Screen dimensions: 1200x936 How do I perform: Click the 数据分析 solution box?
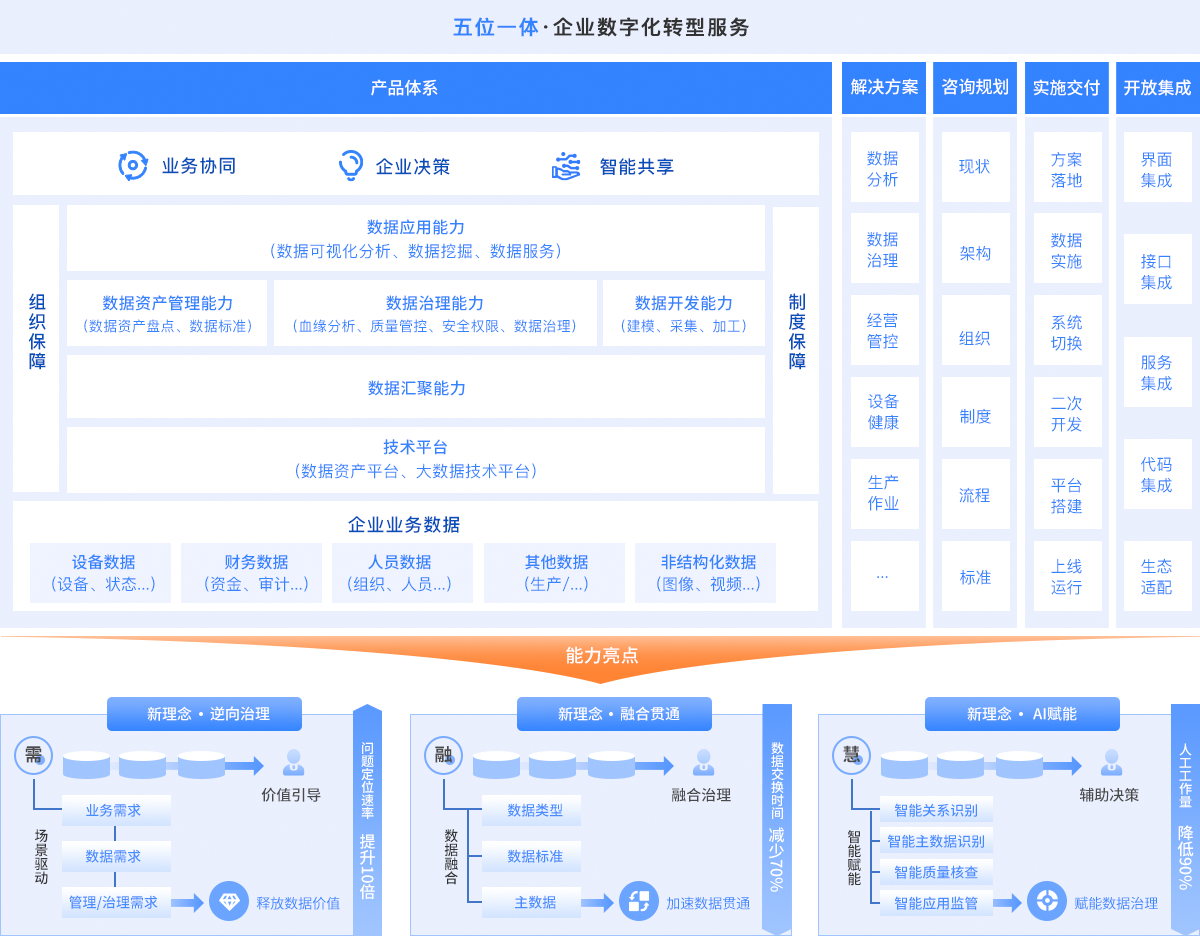(883, 168)
